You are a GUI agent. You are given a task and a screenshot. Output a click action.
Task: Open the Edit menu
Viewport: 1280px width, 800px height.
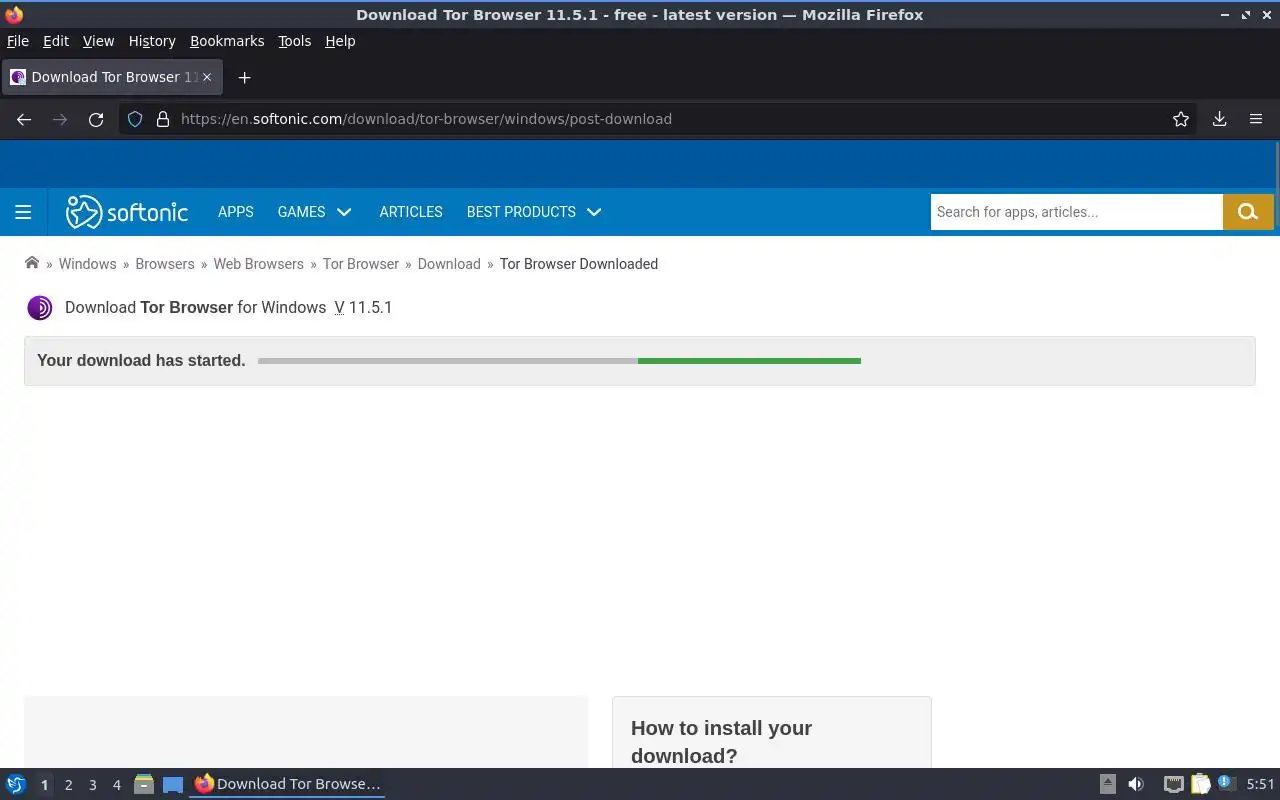click(56, 41)
